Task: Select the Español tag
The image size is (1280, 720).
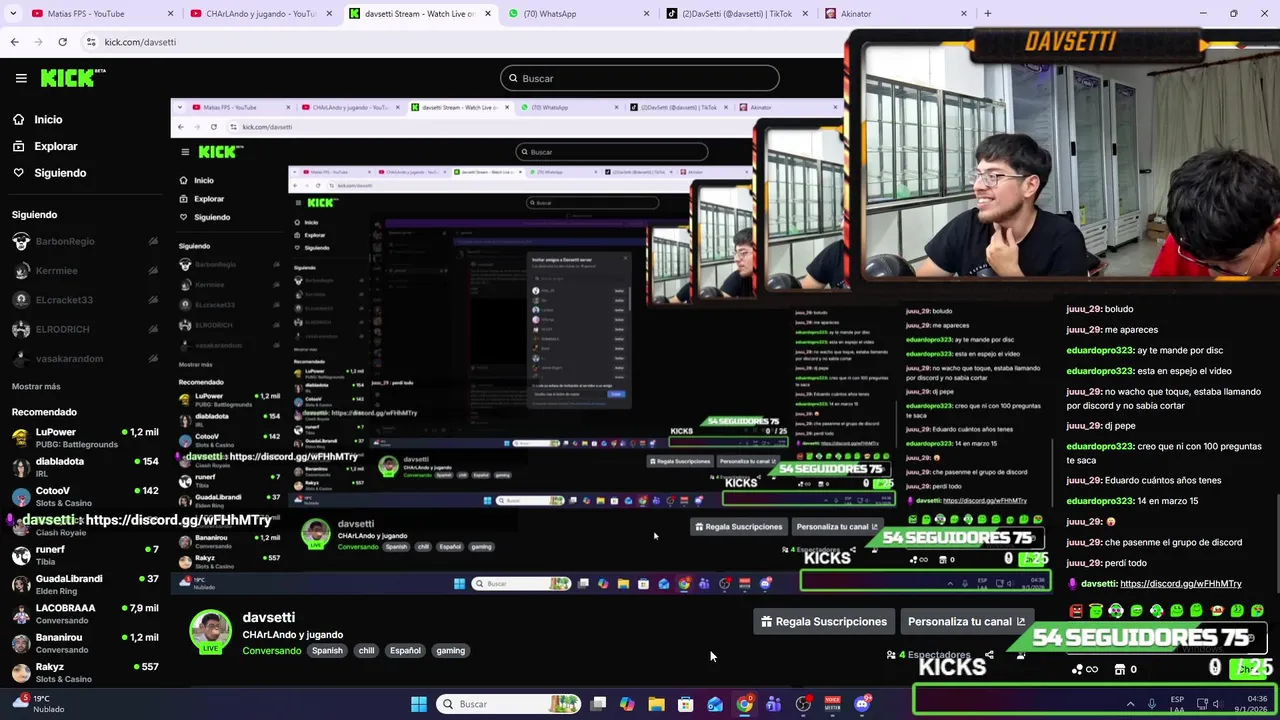Action: pyautogui.click(x=405, y=651)
